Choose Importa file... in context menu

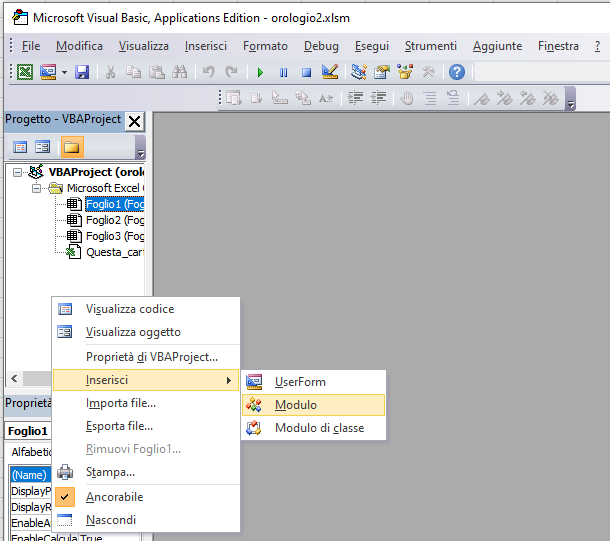point(146,403)
